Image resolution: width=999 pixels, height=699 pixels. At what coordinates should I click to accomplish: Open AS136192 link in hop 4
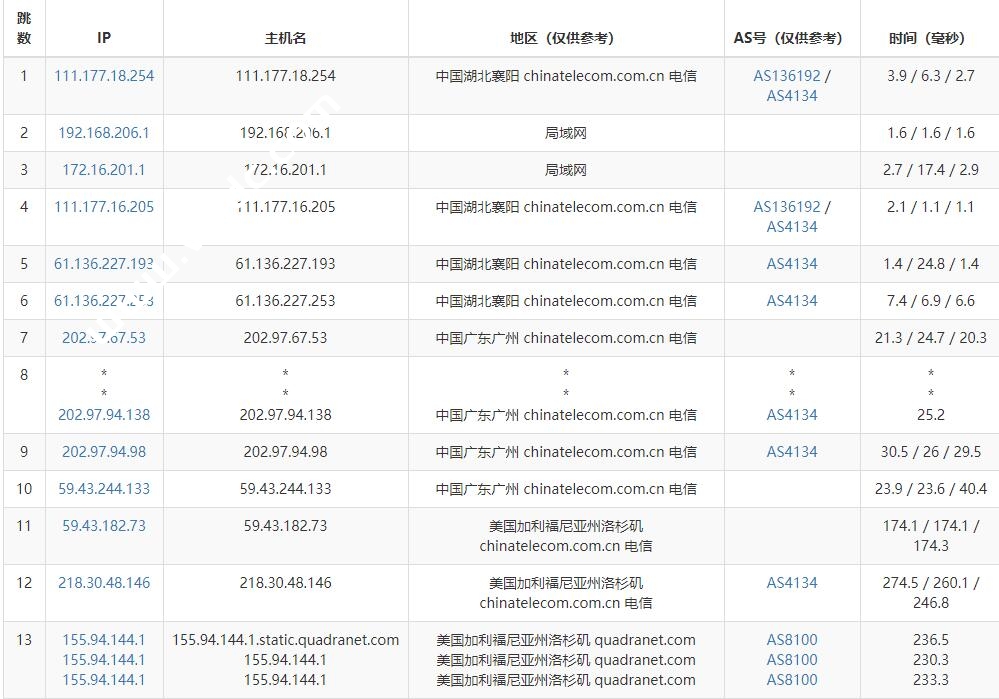coord(787,206)
